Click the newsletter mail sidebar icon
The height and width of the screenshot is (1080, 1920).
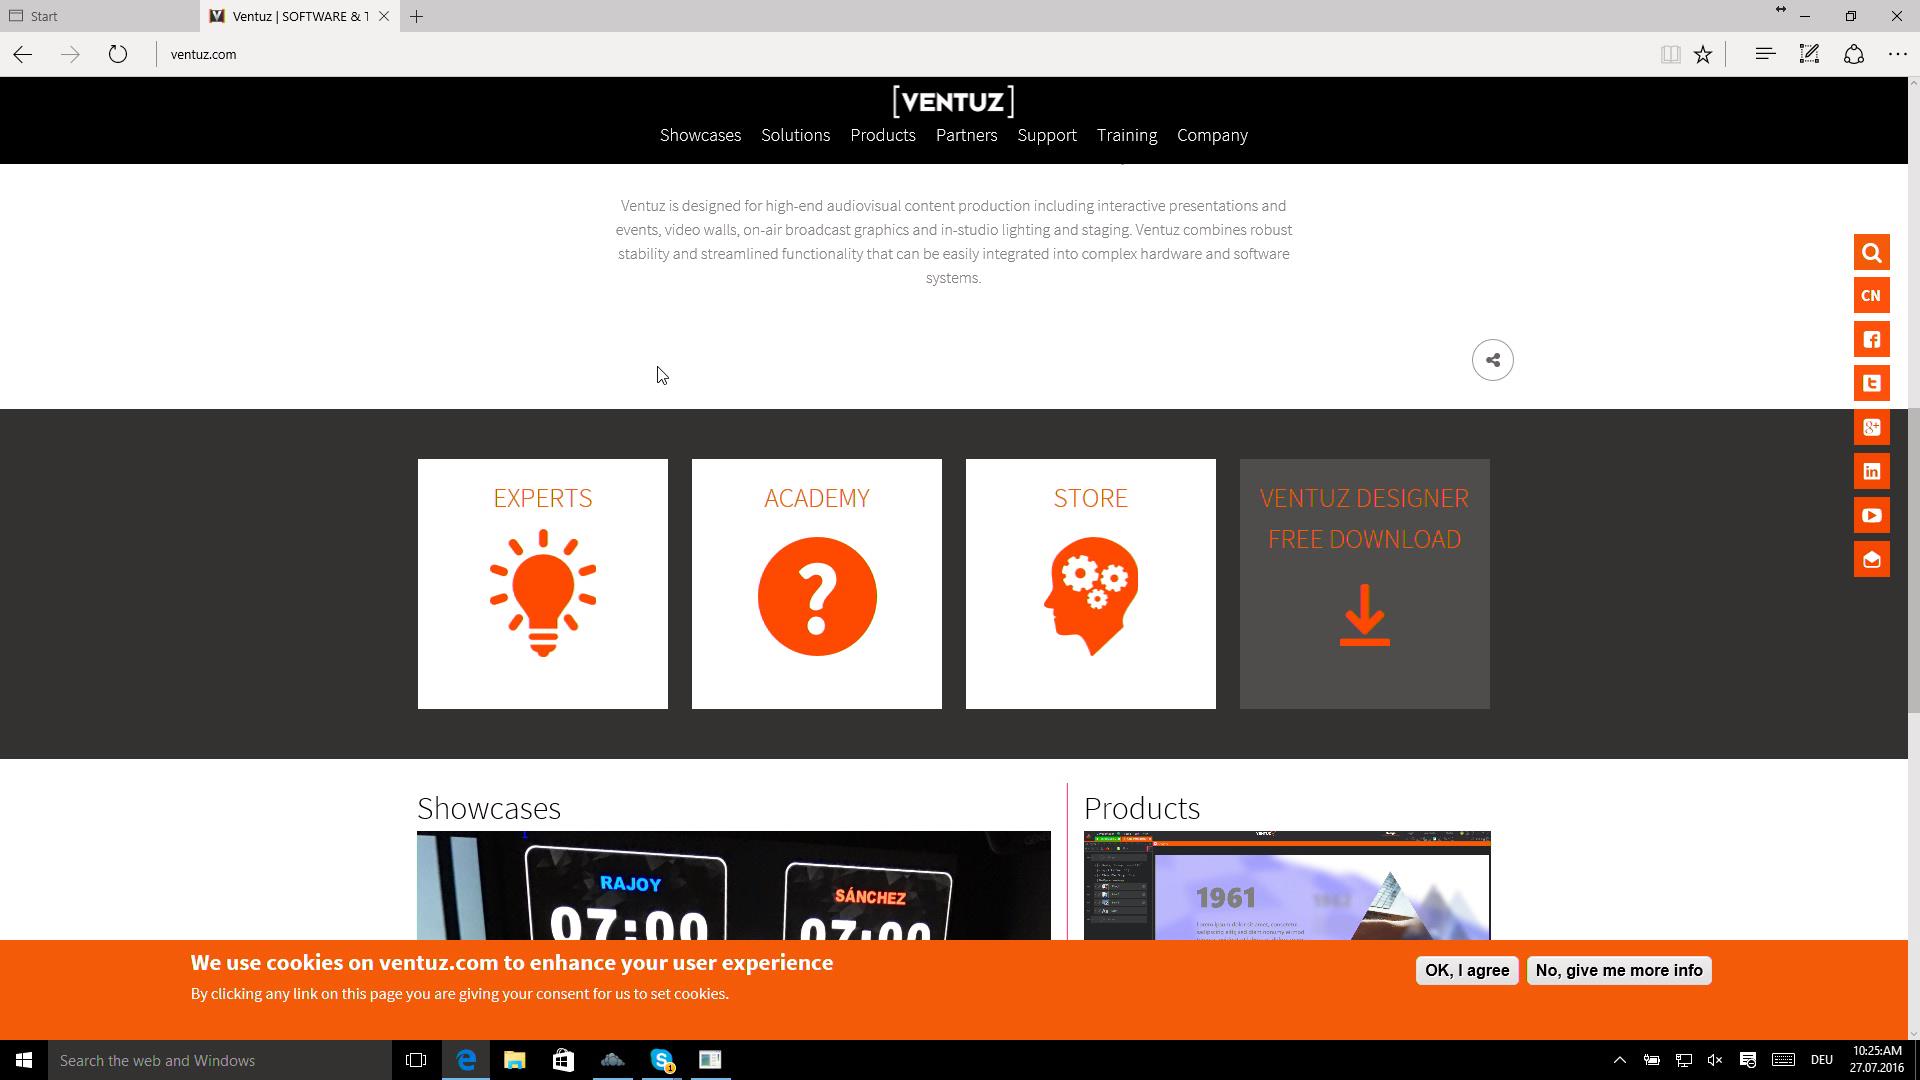(1871, 560)
